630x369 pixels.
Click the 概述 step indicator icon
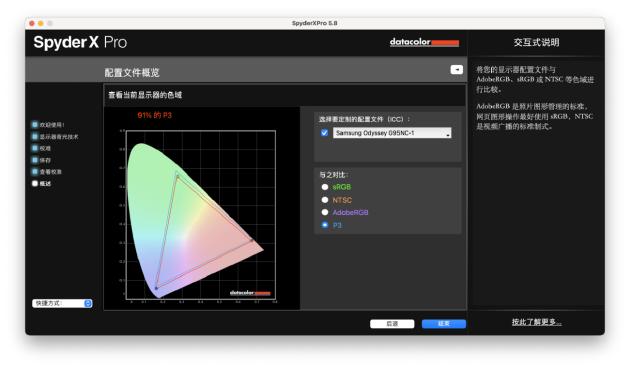point(35,183)
